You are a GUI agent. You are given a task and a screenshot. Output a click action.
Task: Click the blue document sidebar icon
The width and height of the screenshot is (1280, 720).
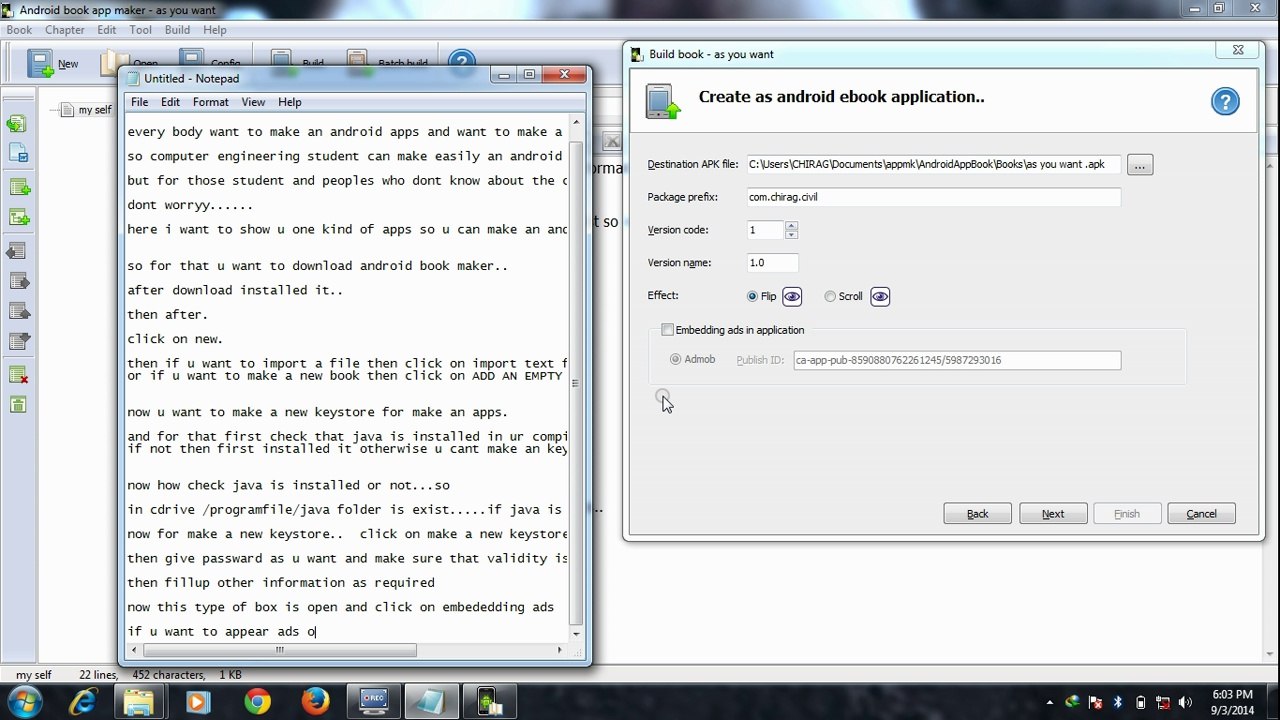pyautogui.click(x=18, y=154)
